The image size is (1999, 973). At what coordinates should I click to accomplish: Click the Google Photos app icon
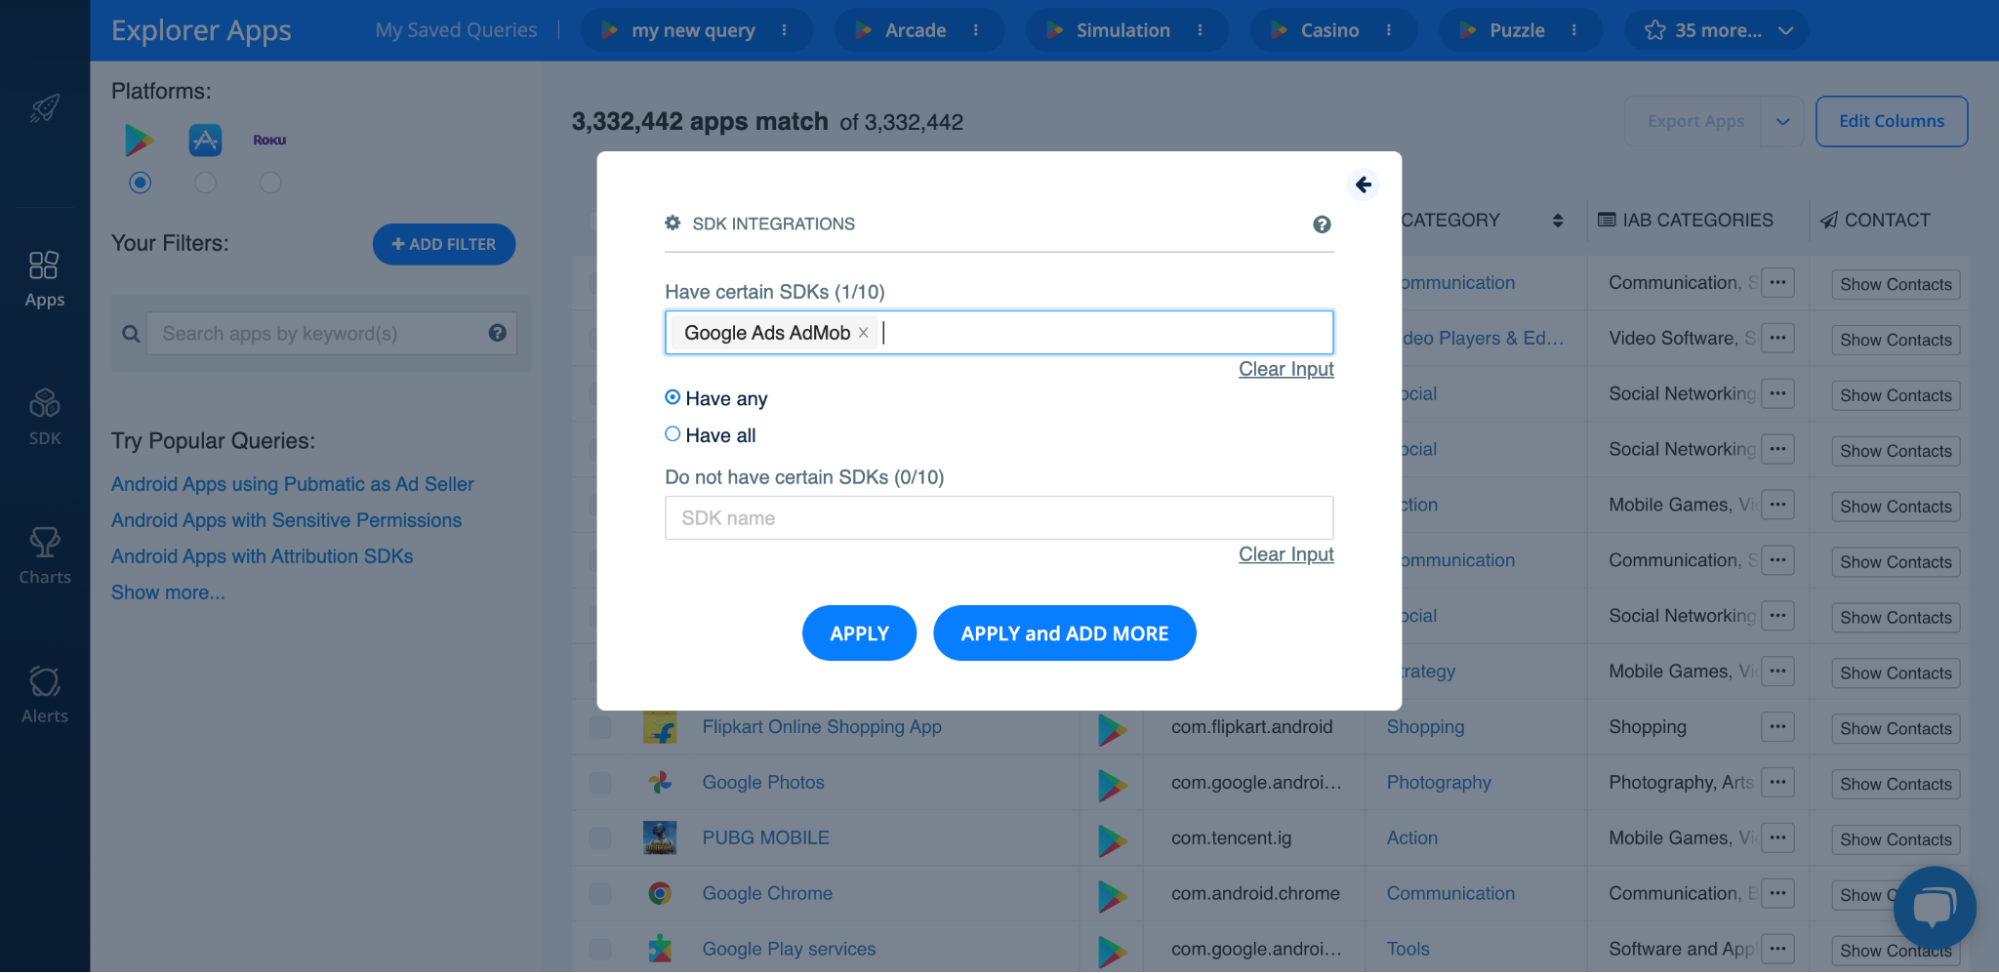(x=660, y=783)
